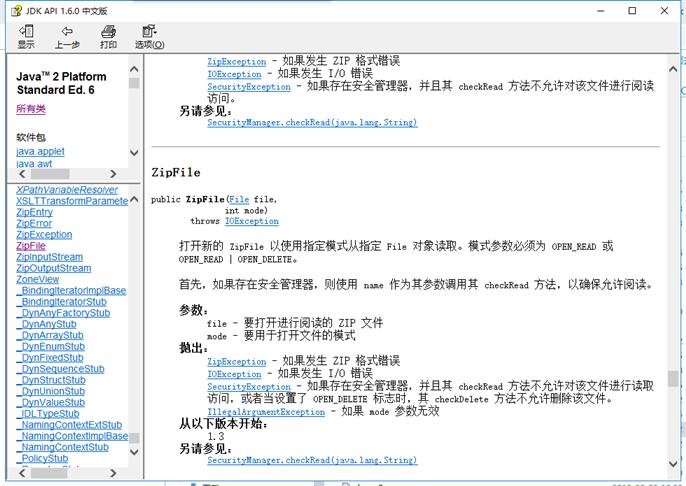Select XPathVariableResolver in class list

67,190
